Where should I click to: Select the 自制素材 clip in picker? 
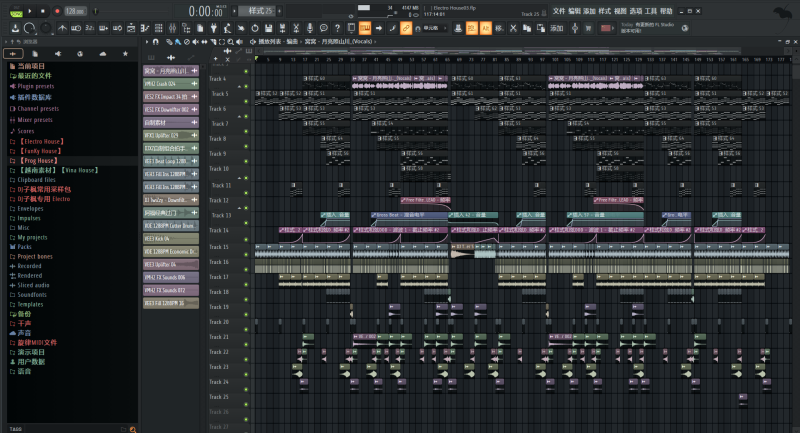(x=170, y=122)
